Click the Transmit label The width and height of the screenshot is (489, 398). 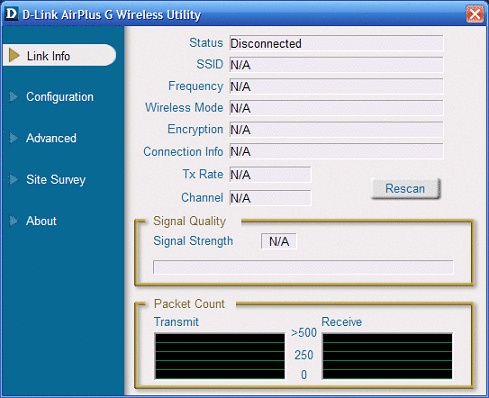(x=176, y=322)
